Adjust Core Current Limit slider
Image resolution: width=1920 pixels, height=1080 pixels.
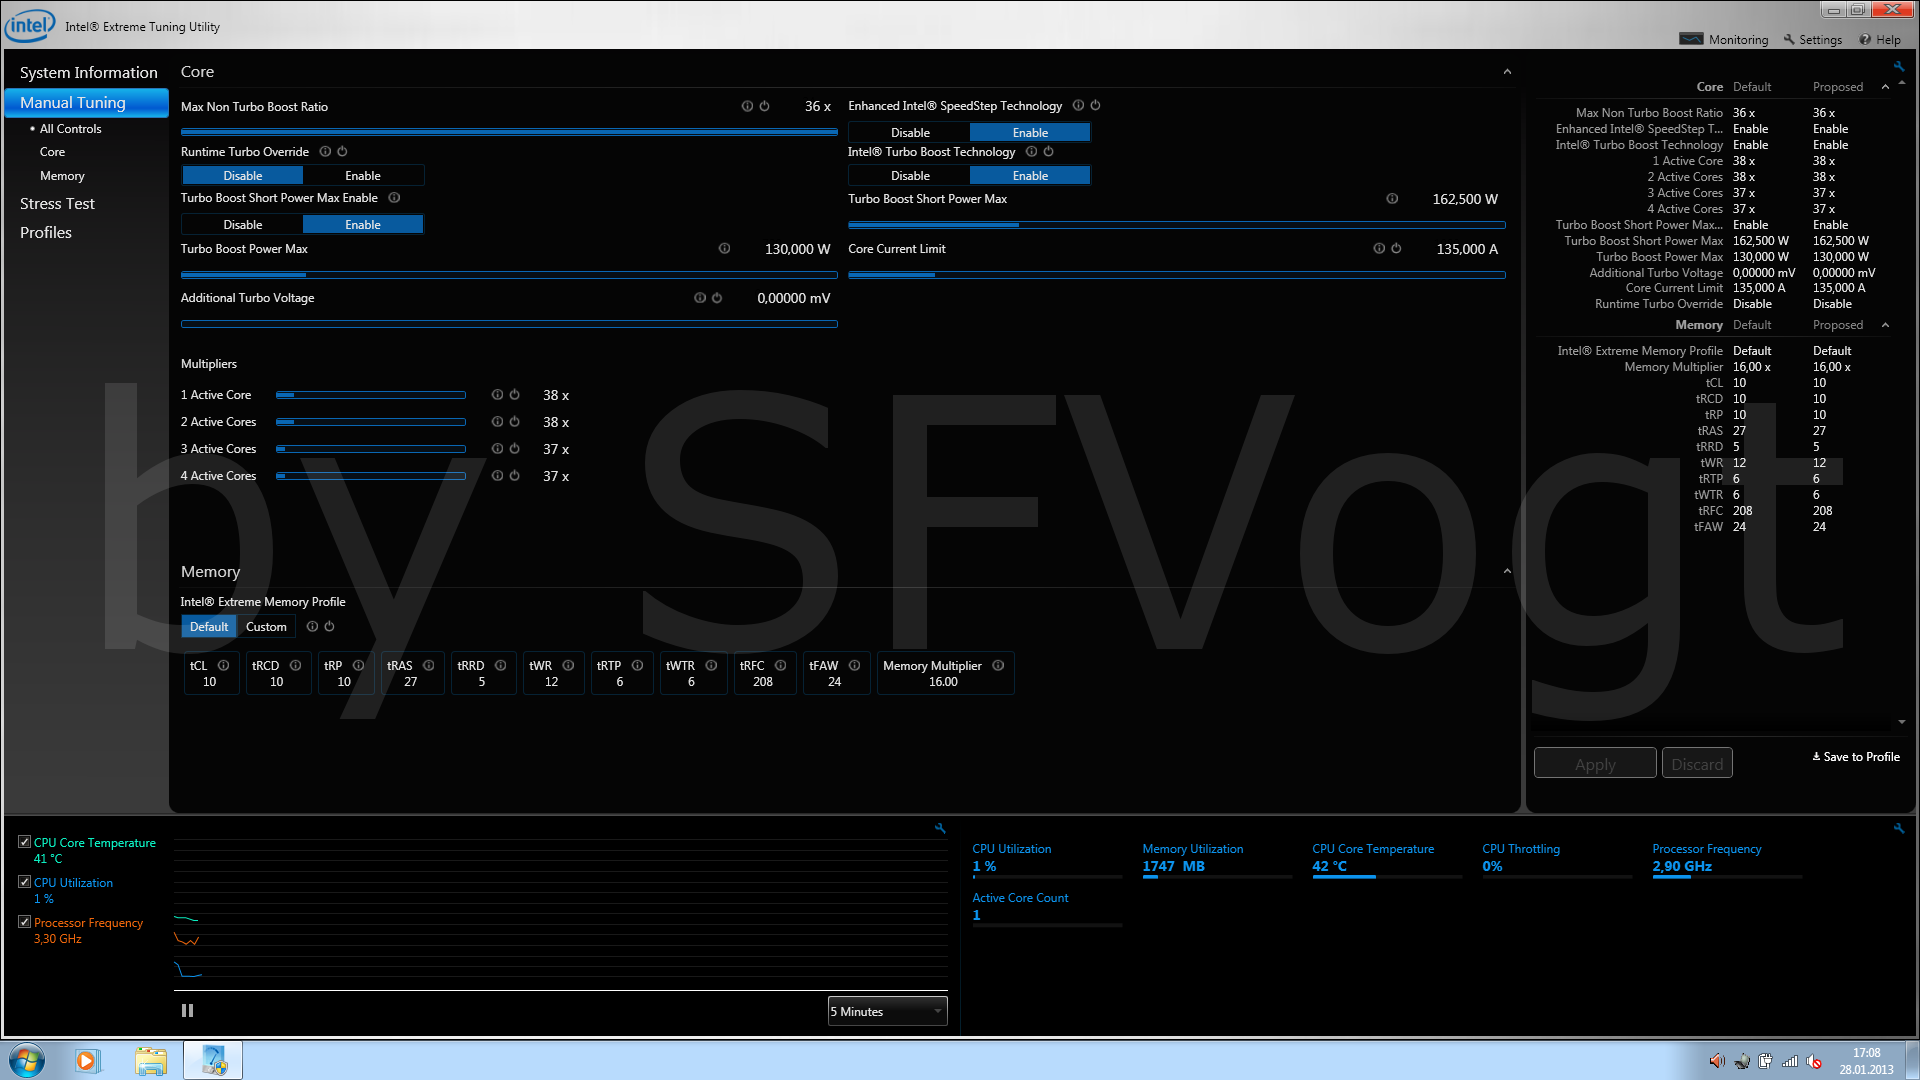[1177, 275]
